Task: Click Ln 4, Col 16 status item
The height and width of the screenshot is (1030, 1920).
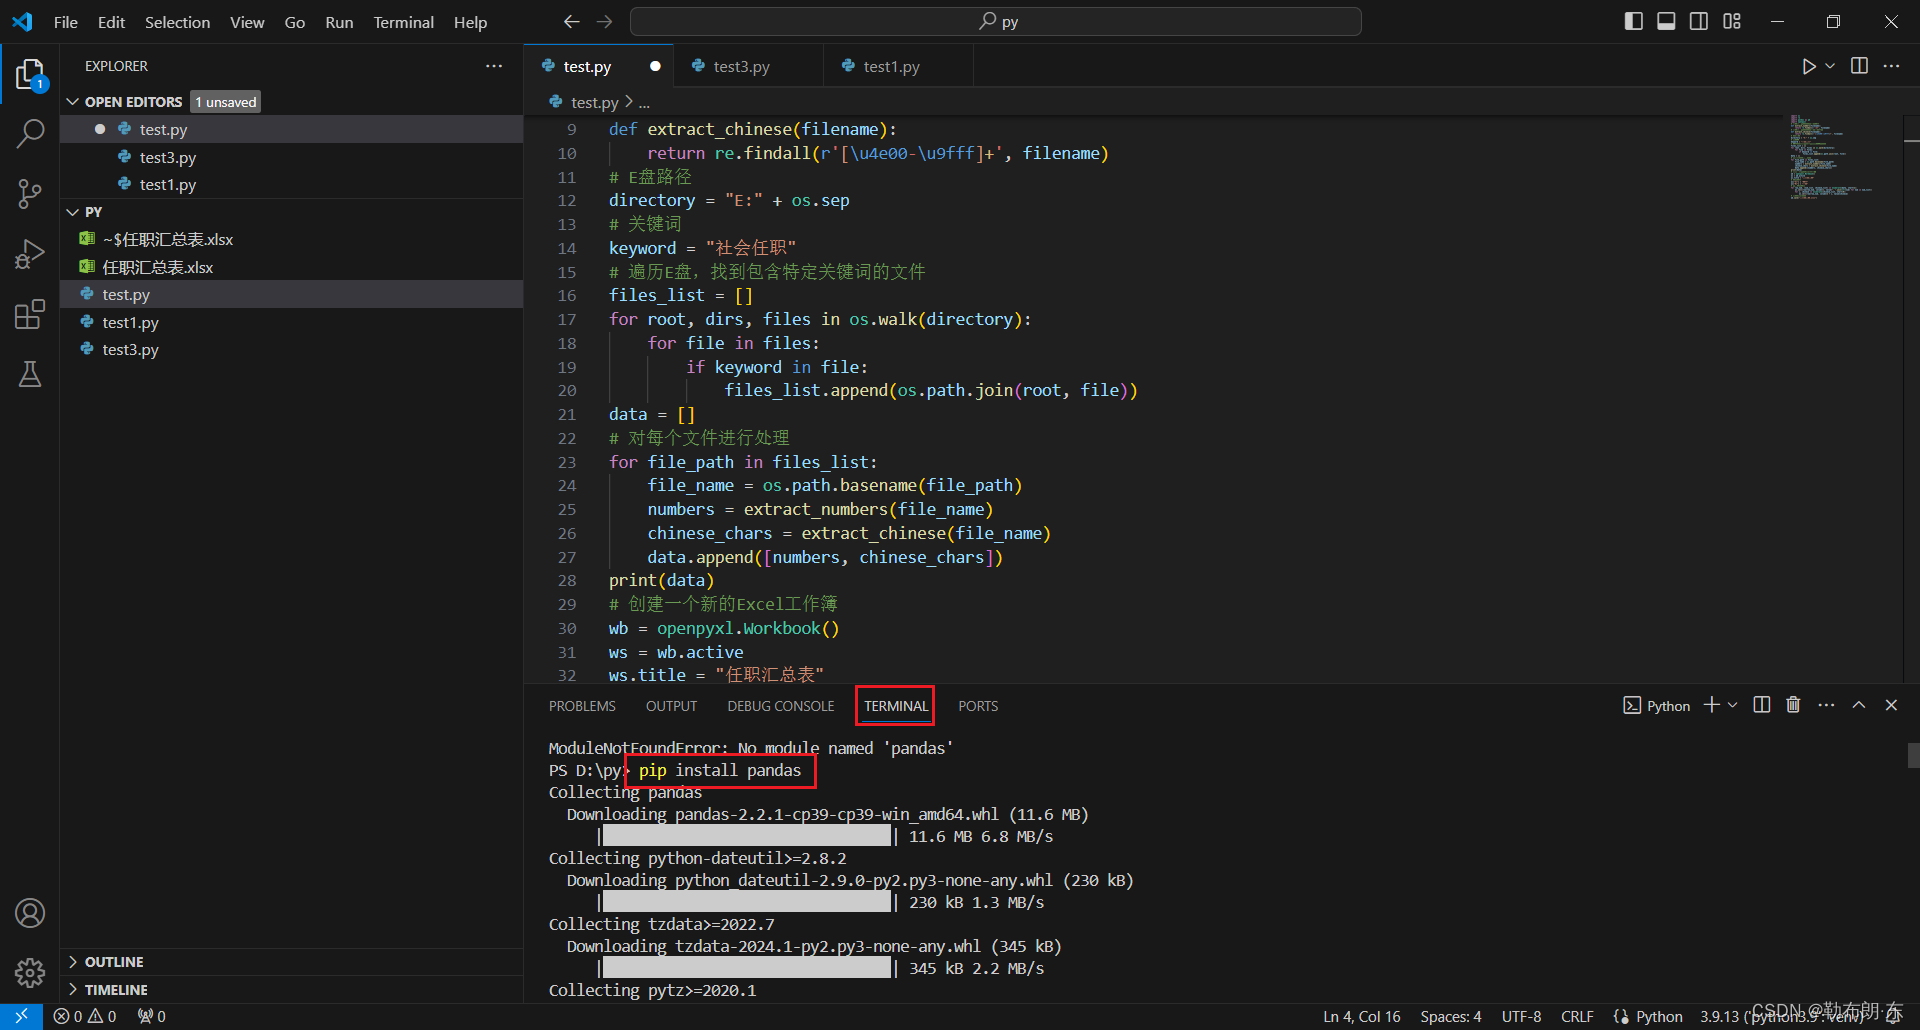Action: [x=1362, y=1016]
